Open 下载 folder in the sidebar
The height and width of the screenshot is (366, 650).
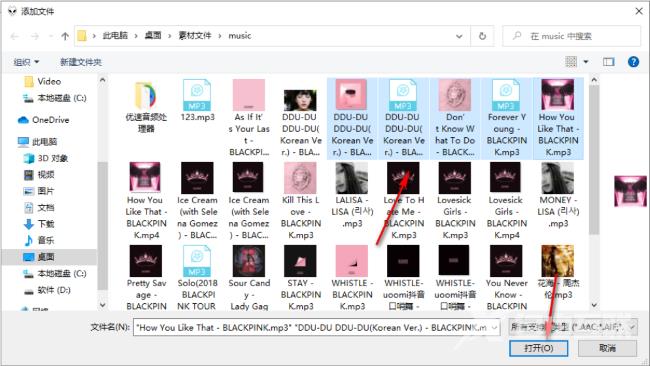[x=39, y=224]
